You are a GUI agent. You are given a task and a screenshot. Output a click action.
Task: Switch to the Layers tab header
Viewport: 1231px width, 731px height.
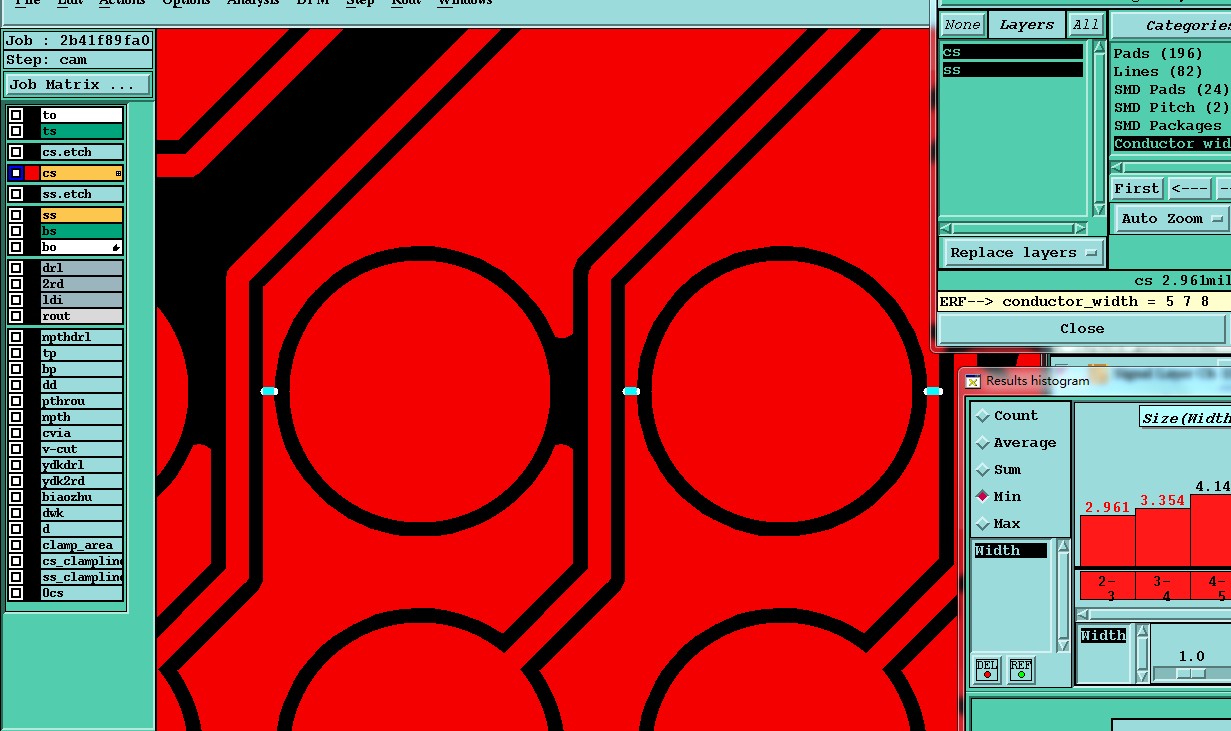pyautogui.click(x=1027, y=25)
